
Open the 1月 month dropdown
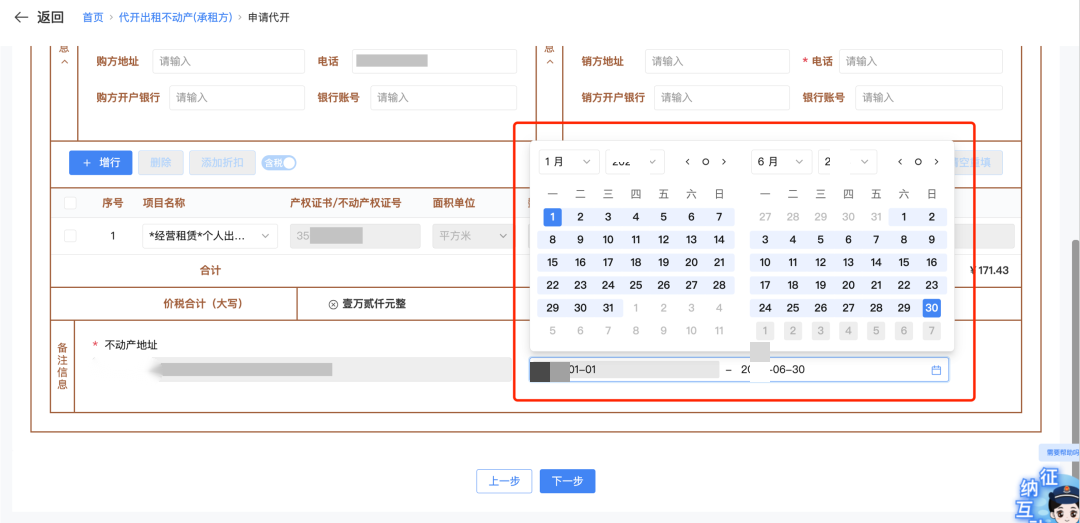coord(569,162)
